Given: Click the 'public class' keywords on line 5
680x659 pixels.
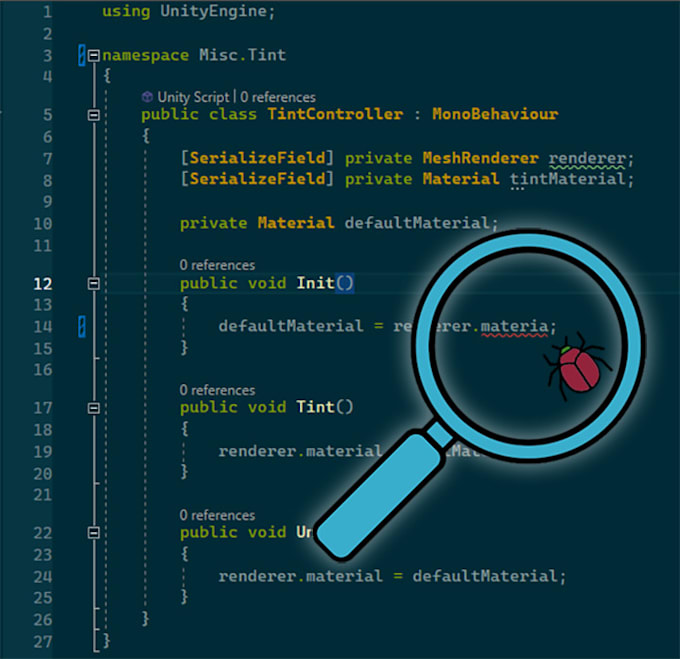Looking at the screenshot, I should (x=199, y=114).
